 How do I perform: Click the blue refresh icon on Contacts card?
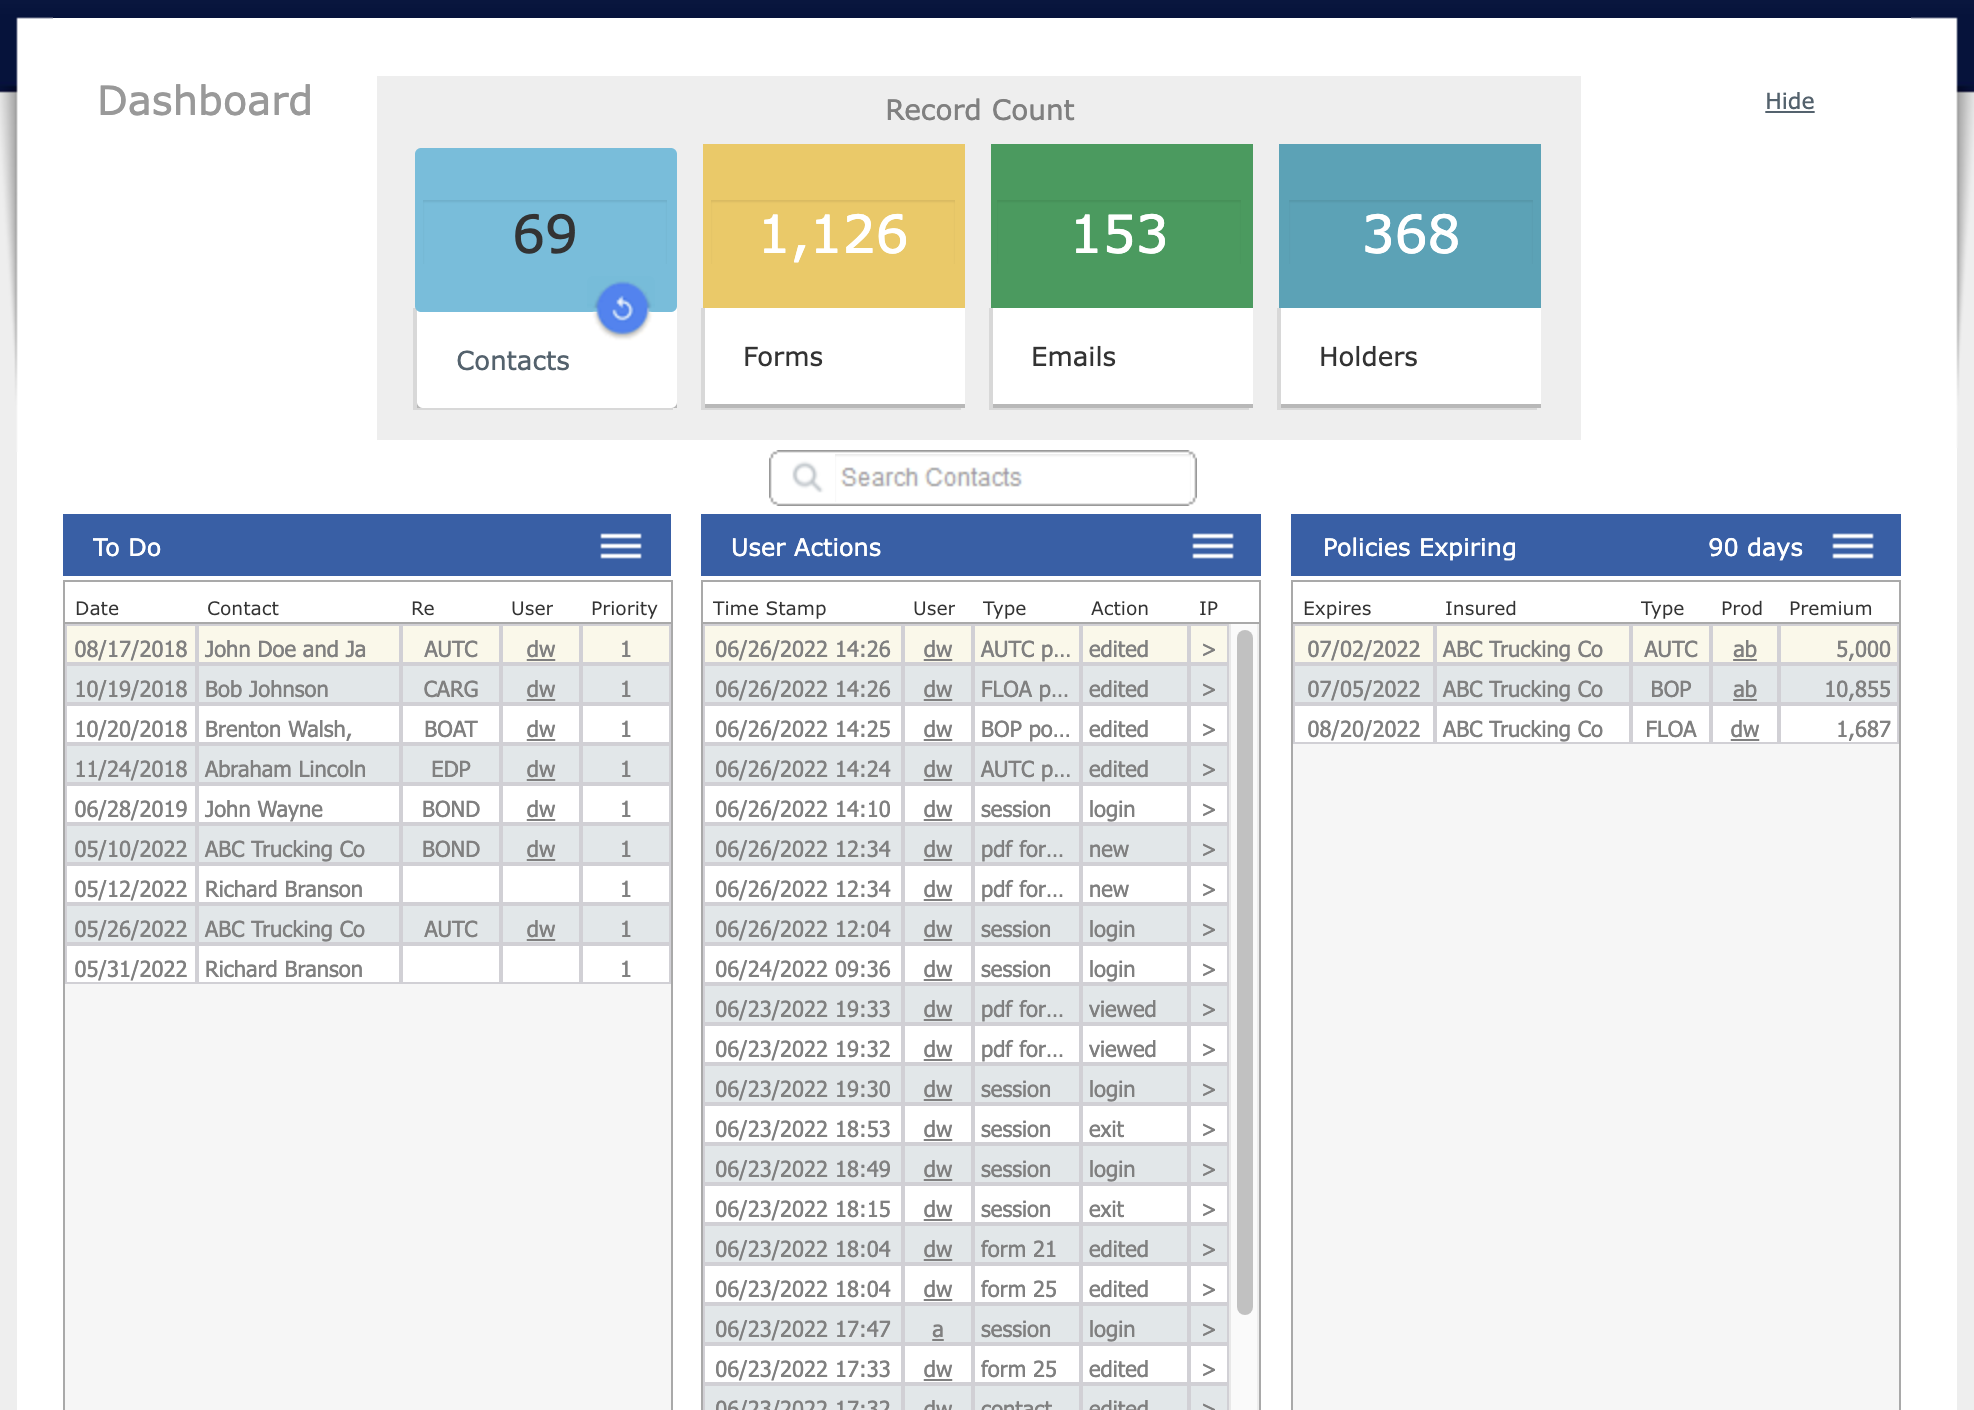click(622, 309)
